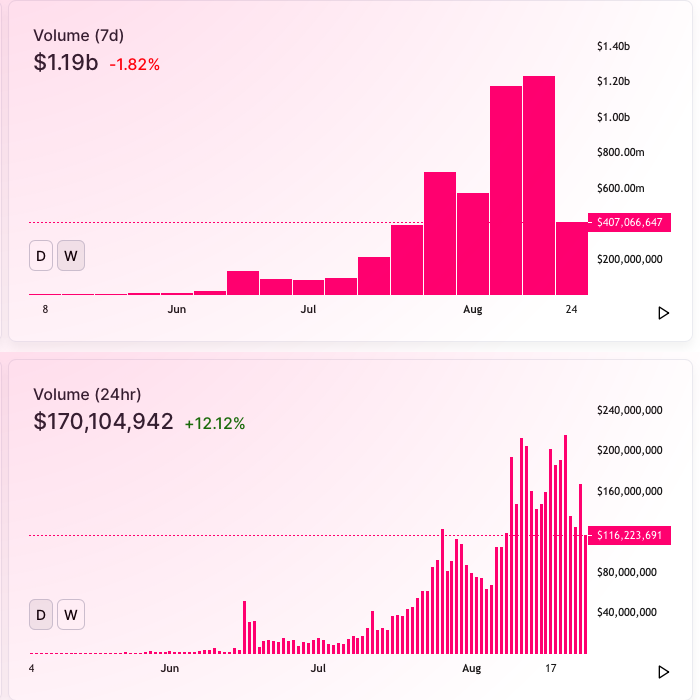Click the $407,066,647 price label
This screenshot has height=700, width=700.
629,222
